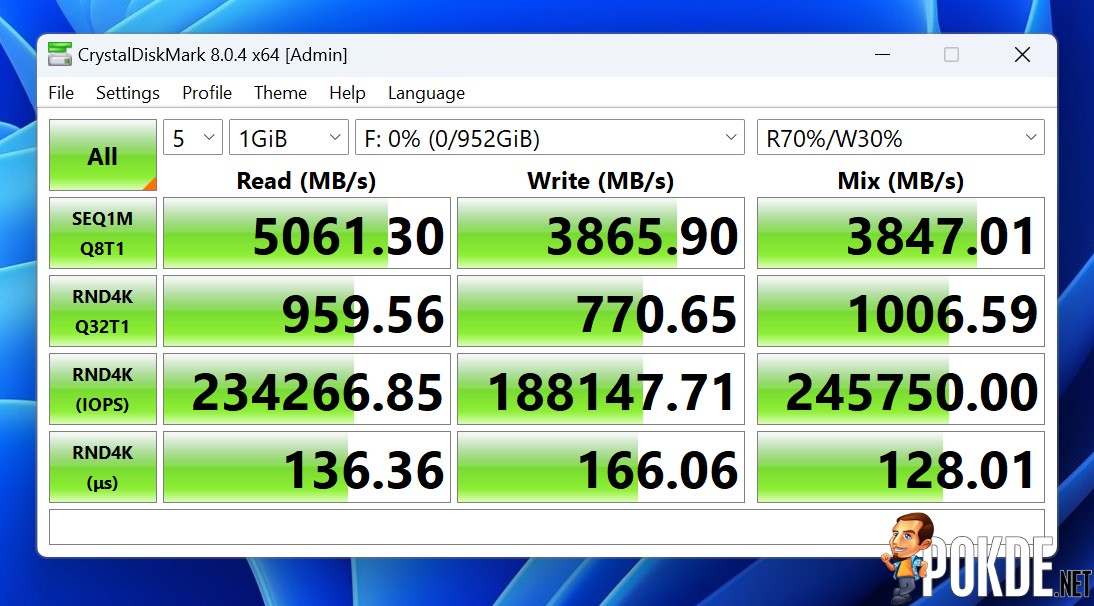Run the RND4K (IOPS) test

click(103, 389)
